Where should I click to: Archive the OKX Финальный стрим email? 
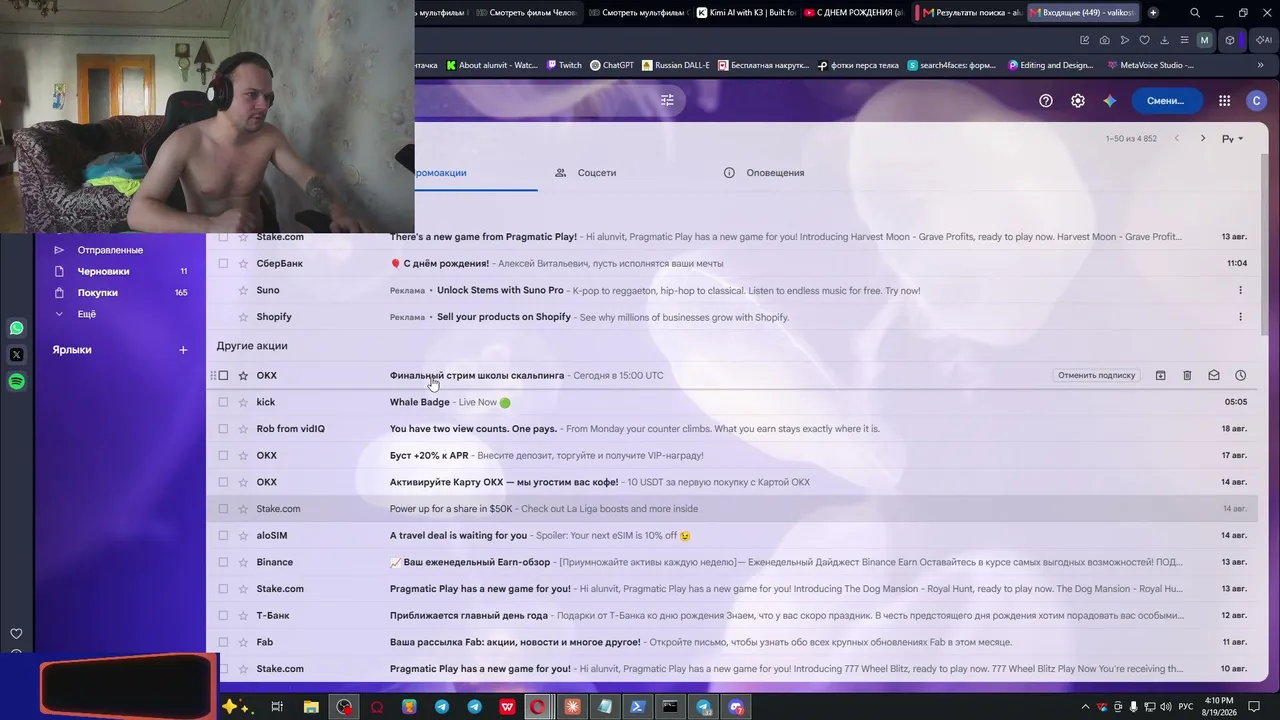click(x=1160, y=375)
